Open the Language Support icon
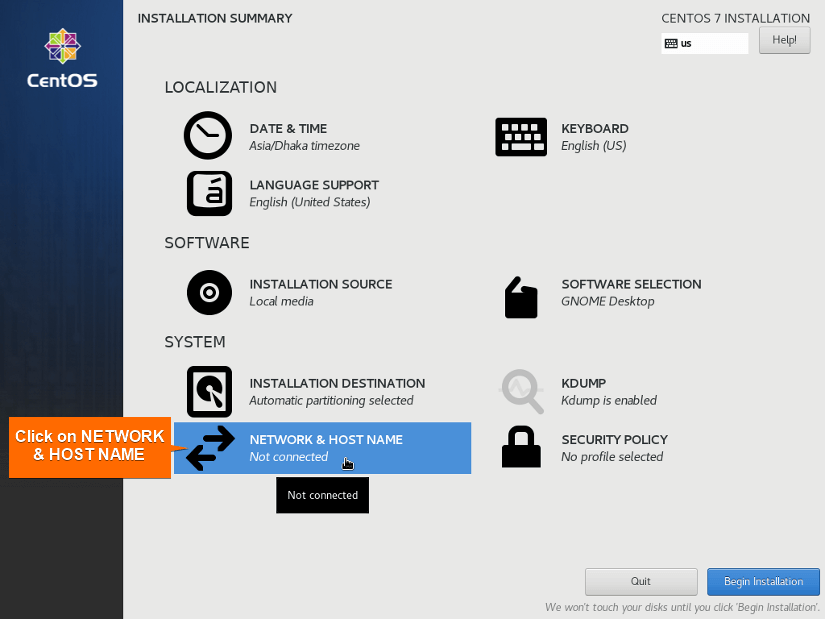825x619 pixels. [209, 193]
